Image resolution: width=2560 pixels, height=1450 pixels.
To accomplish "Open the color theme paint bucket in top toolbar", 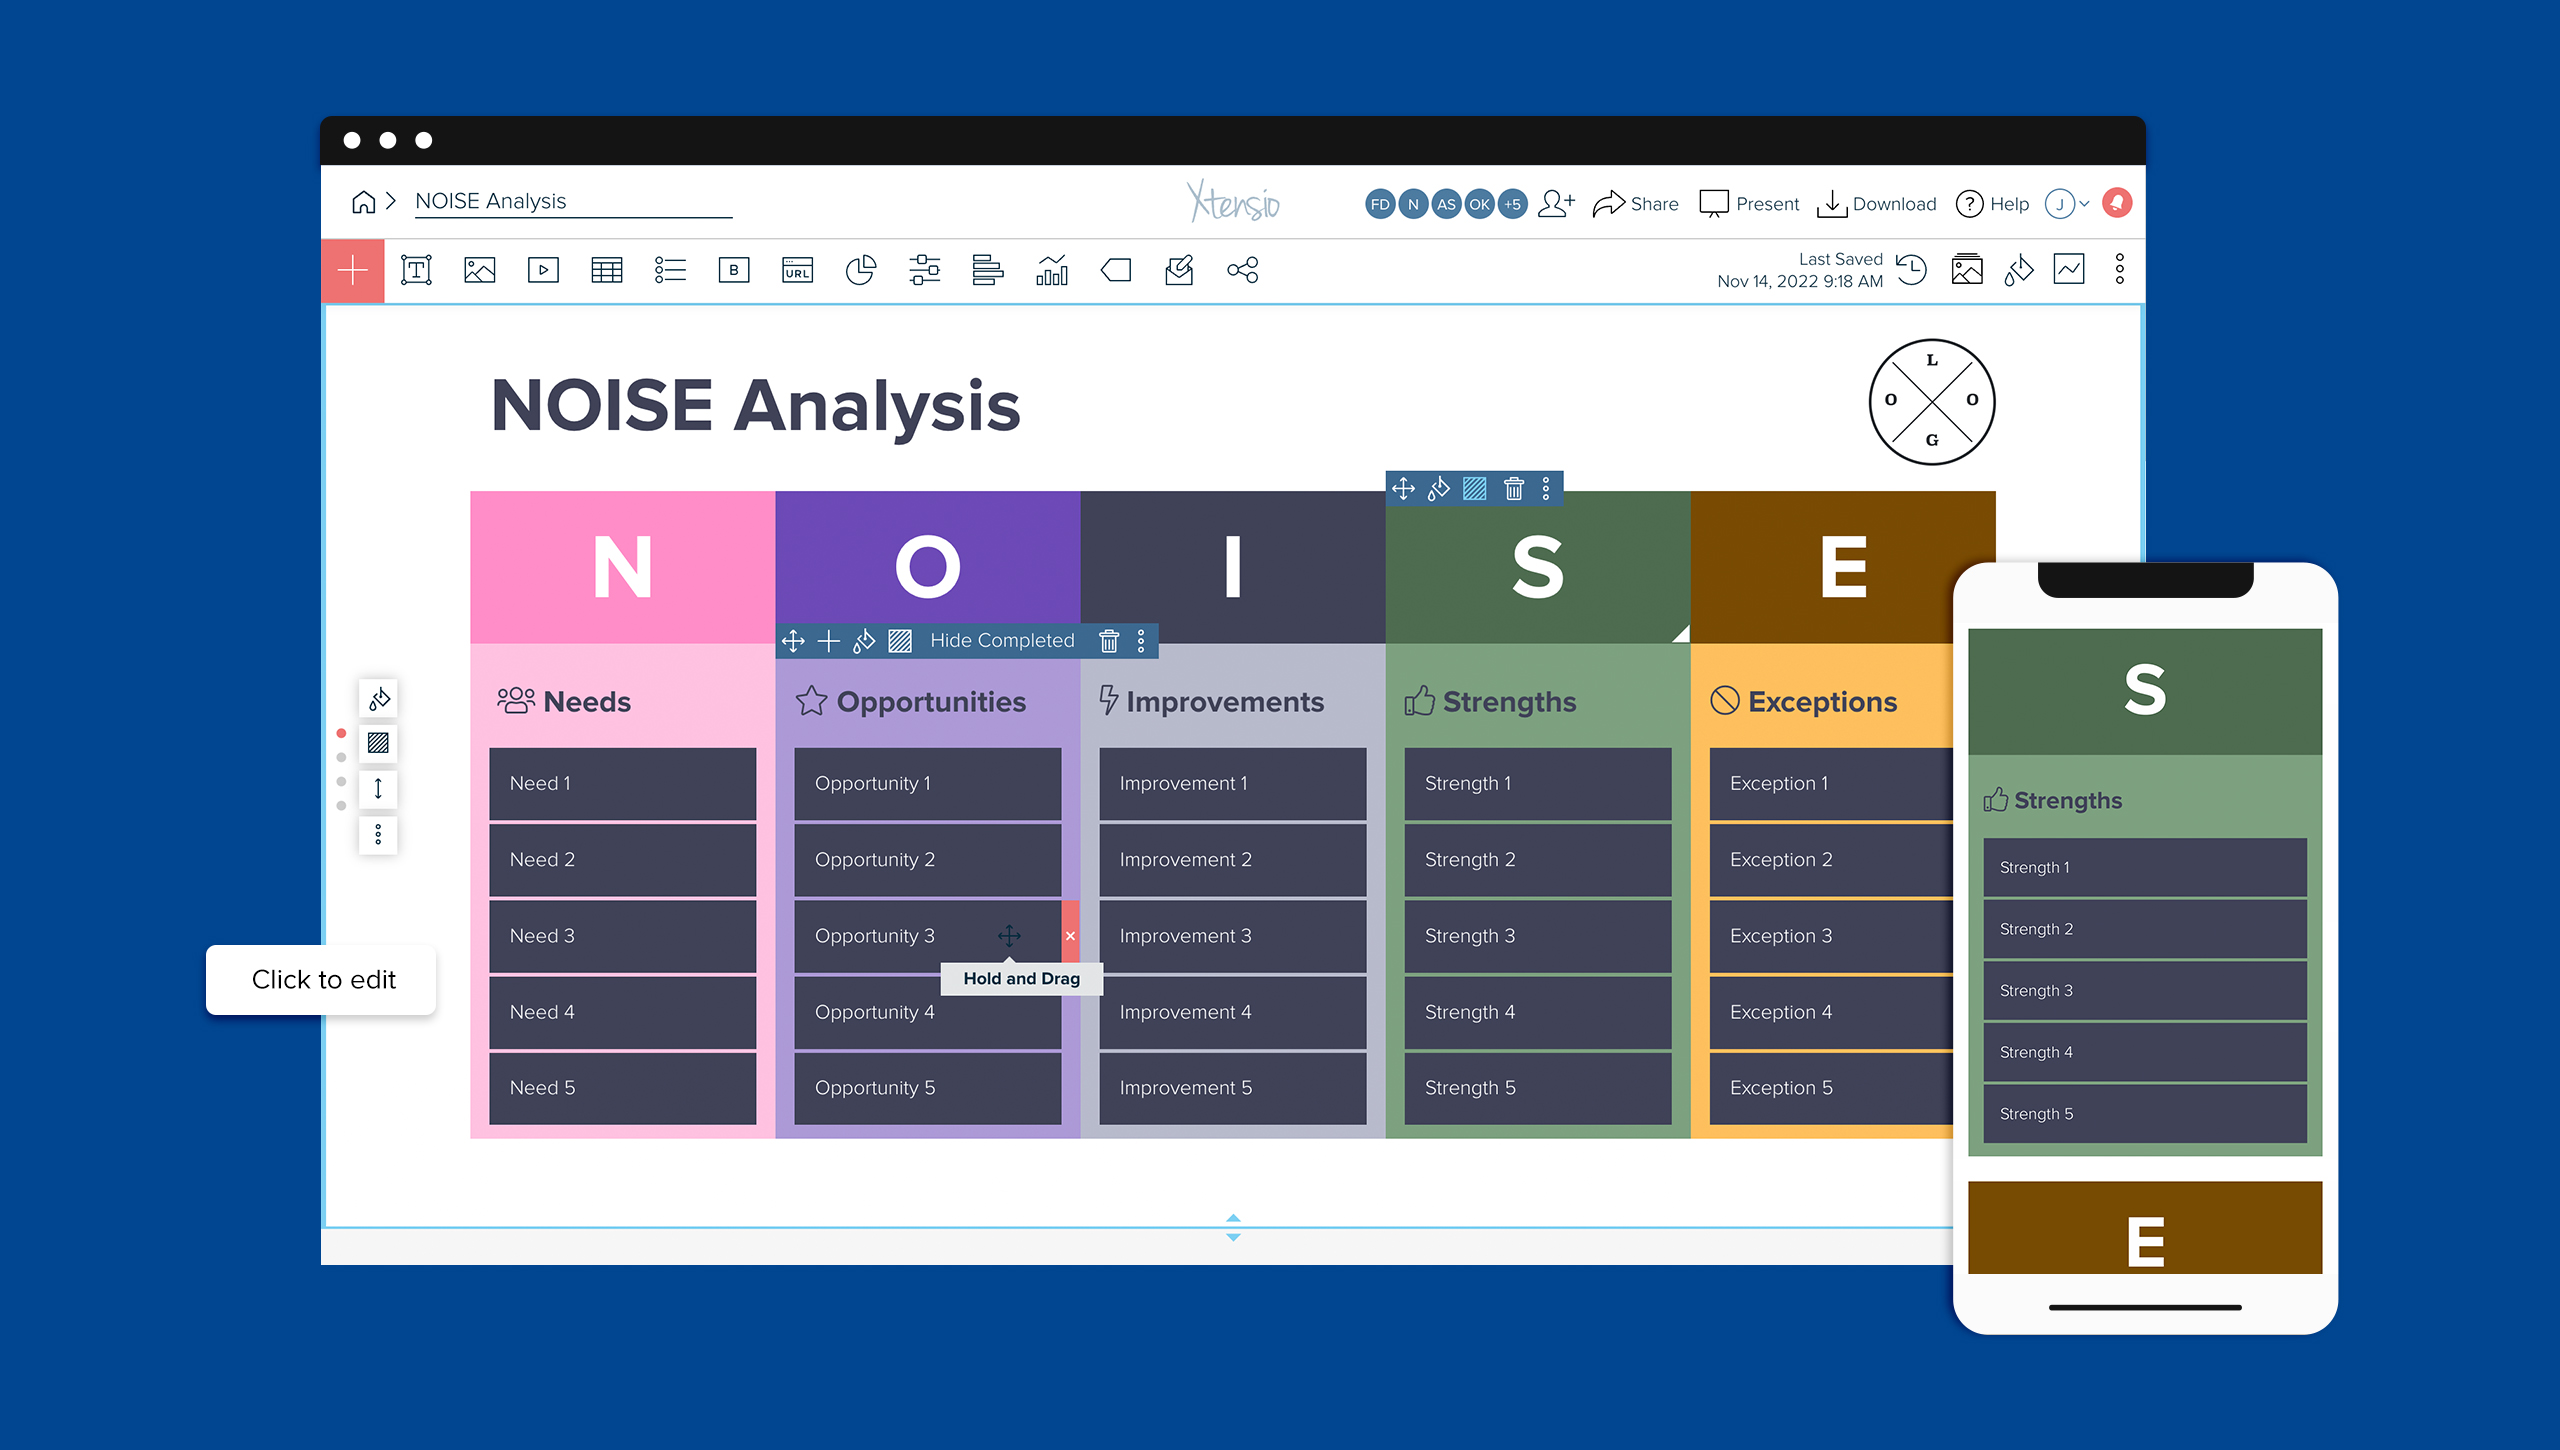I will coord(2019,269).
